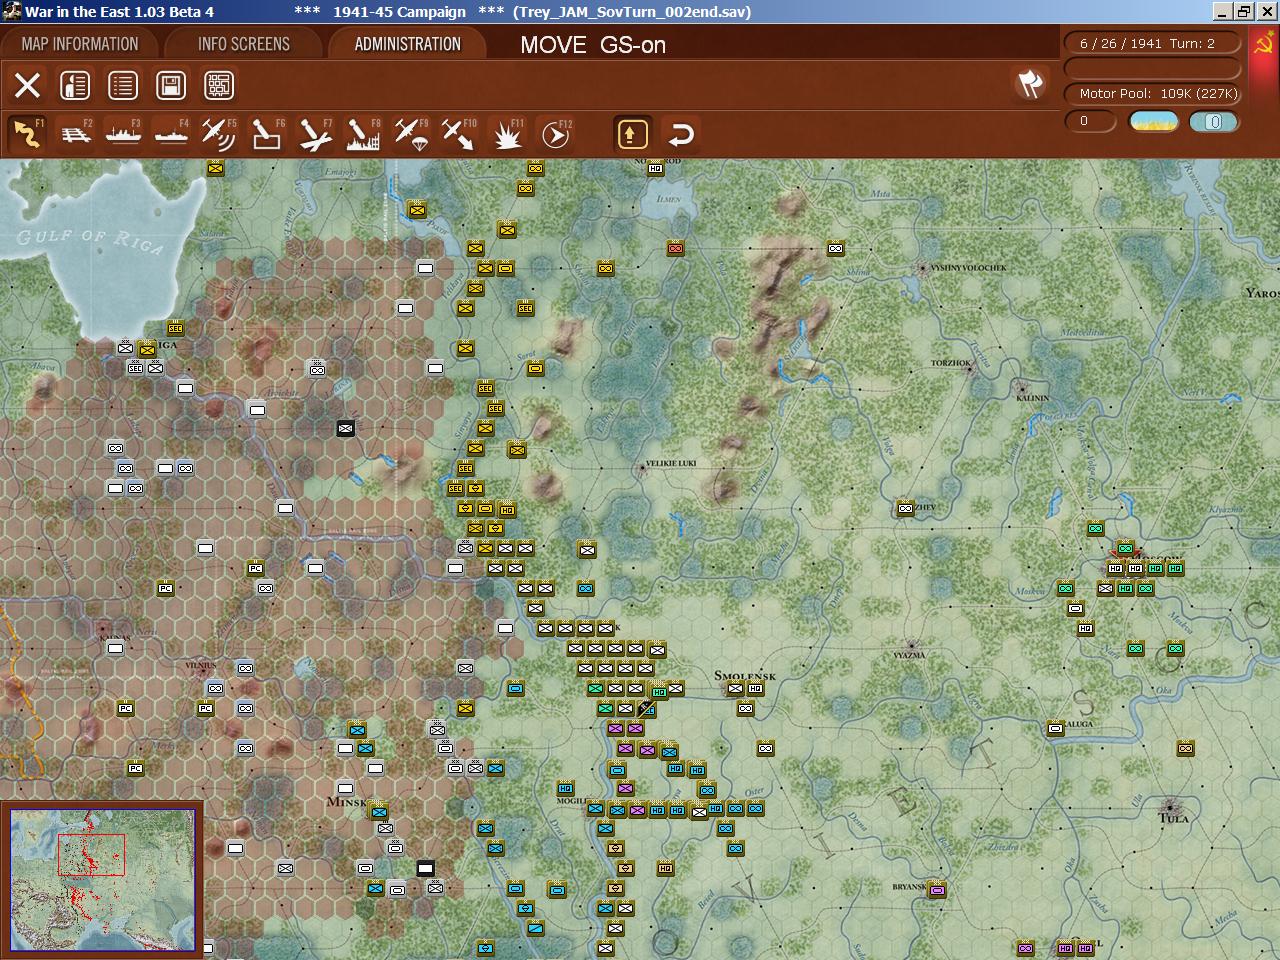Open the game options list icon
Screen dimensions: 1280x960
[x=123, y=85]
